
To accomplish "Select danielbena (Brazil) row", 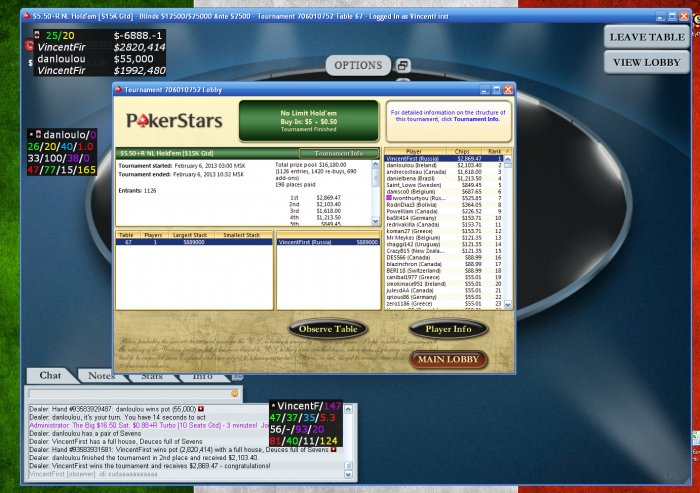I will (x=444, y=178).
